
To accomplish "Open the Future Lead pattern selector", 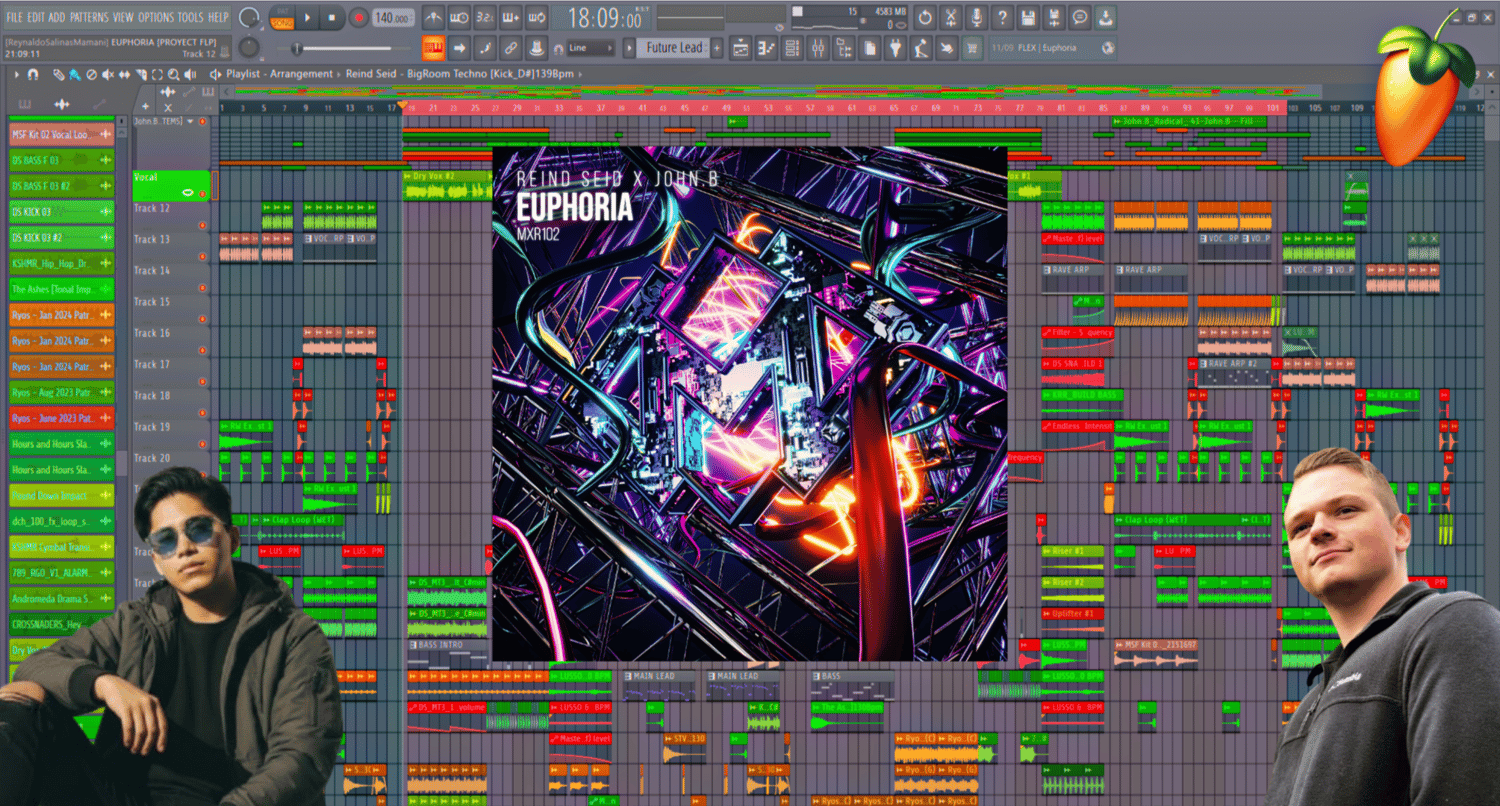I will click(675, 47).
